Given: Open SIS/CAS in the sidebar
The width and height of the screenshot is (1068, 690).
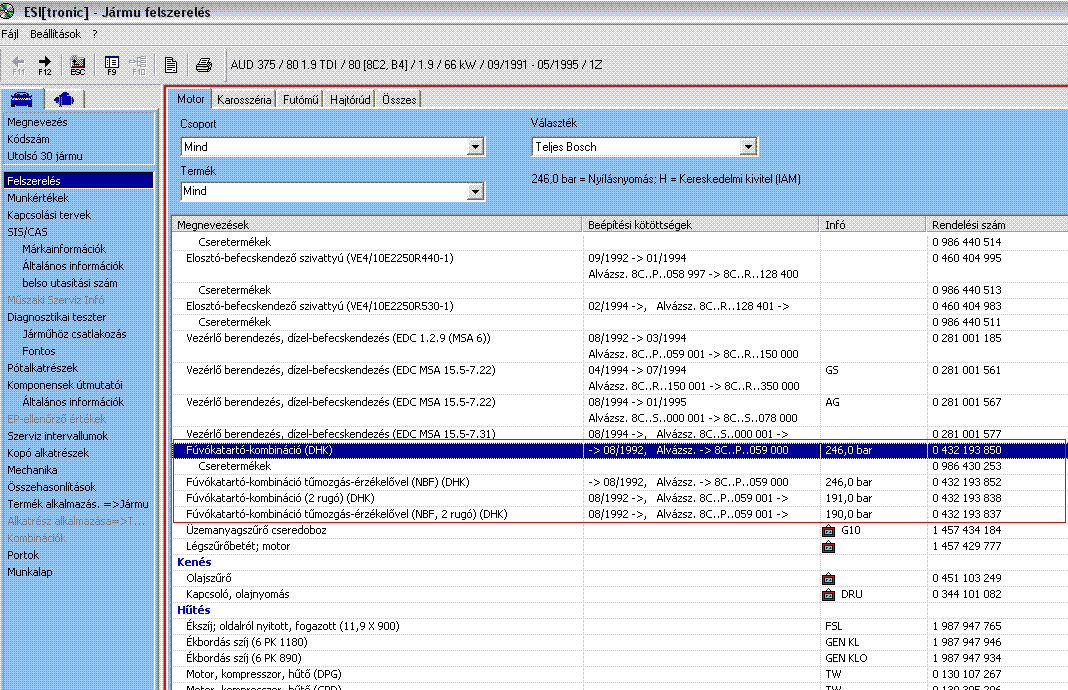Looking at the screenshot, I should 27,232.
